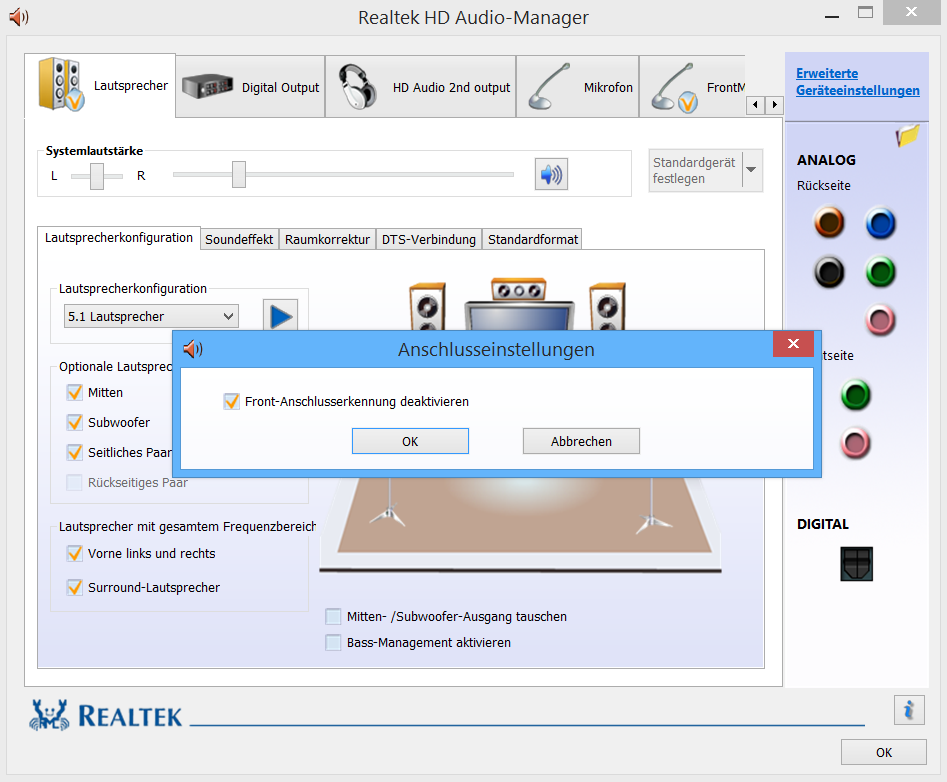
Task: Enable Mitten-/Subwoofer-Ausgang tauschen
Action: (333, 617)
